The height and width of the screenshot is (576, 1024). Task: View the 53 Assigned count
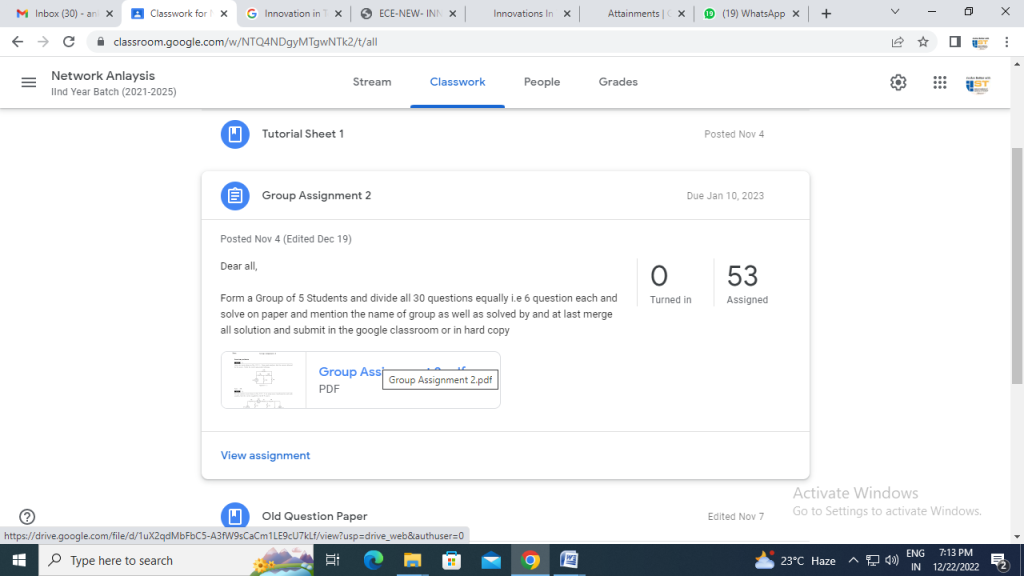[747, 283]
